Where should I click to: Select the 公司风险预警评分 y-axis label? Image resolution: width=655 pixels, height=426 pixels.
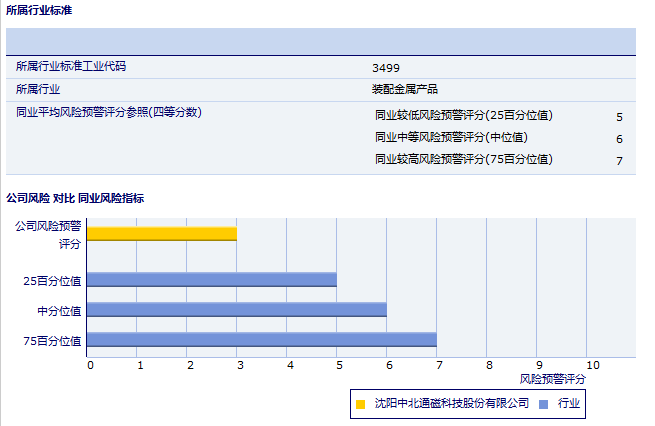coord(48,234)
